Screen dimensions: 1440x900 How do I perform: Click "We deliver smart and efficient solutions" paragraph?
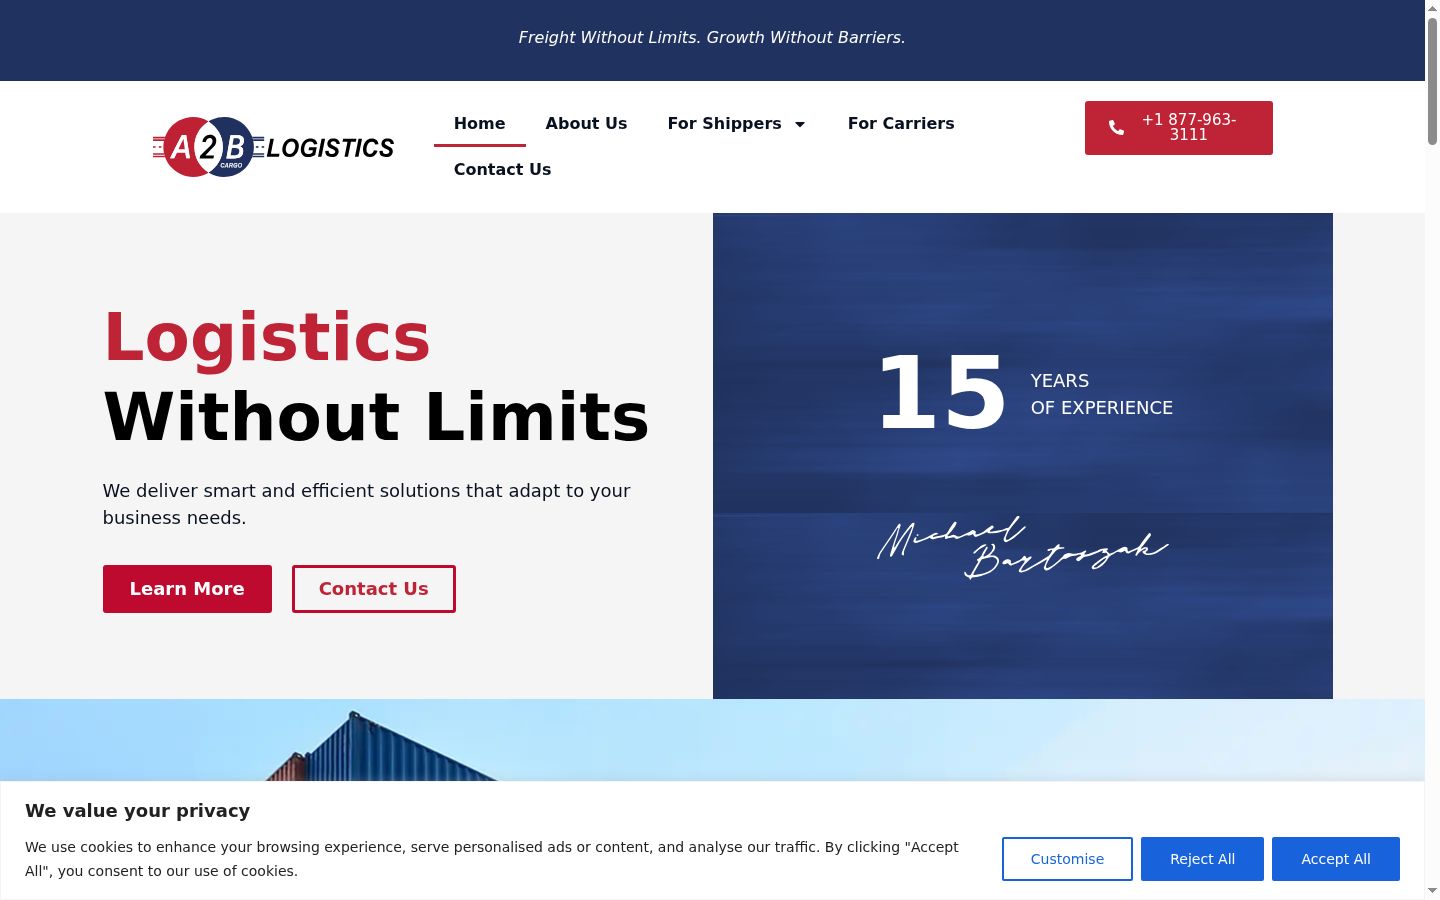[x=367, y=504]
